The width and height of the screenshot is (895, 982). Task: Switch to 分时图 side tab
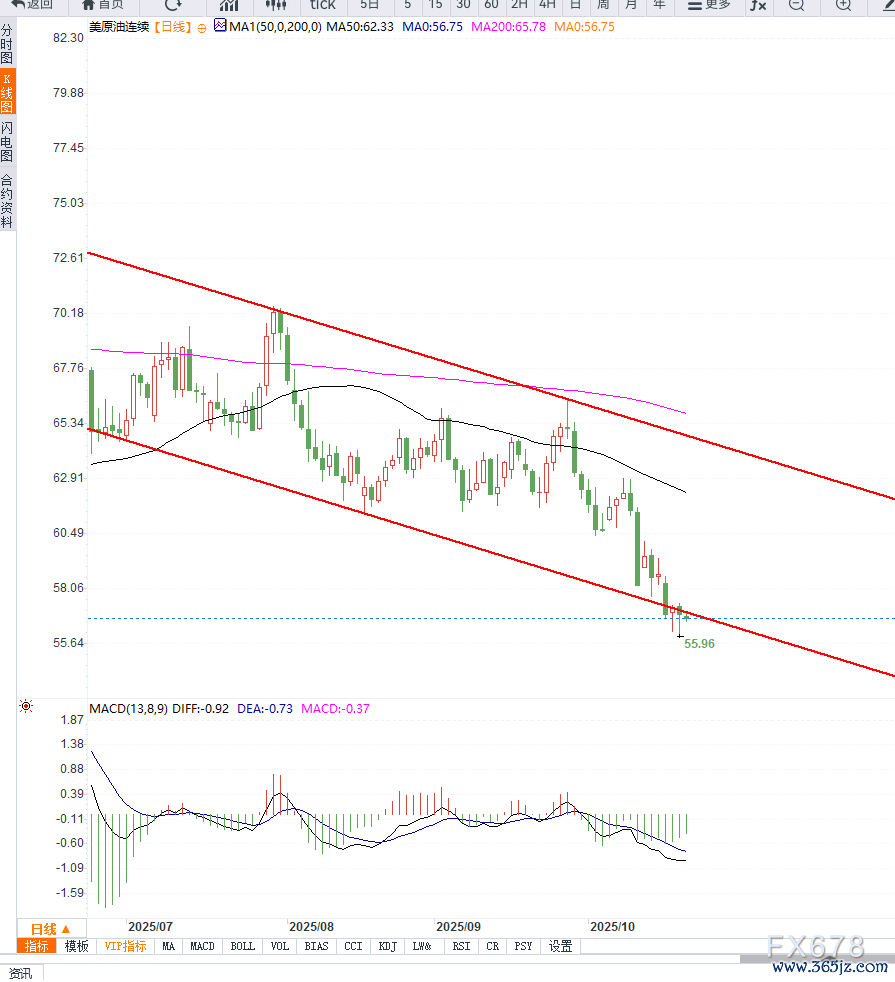(x=7, y=47)
